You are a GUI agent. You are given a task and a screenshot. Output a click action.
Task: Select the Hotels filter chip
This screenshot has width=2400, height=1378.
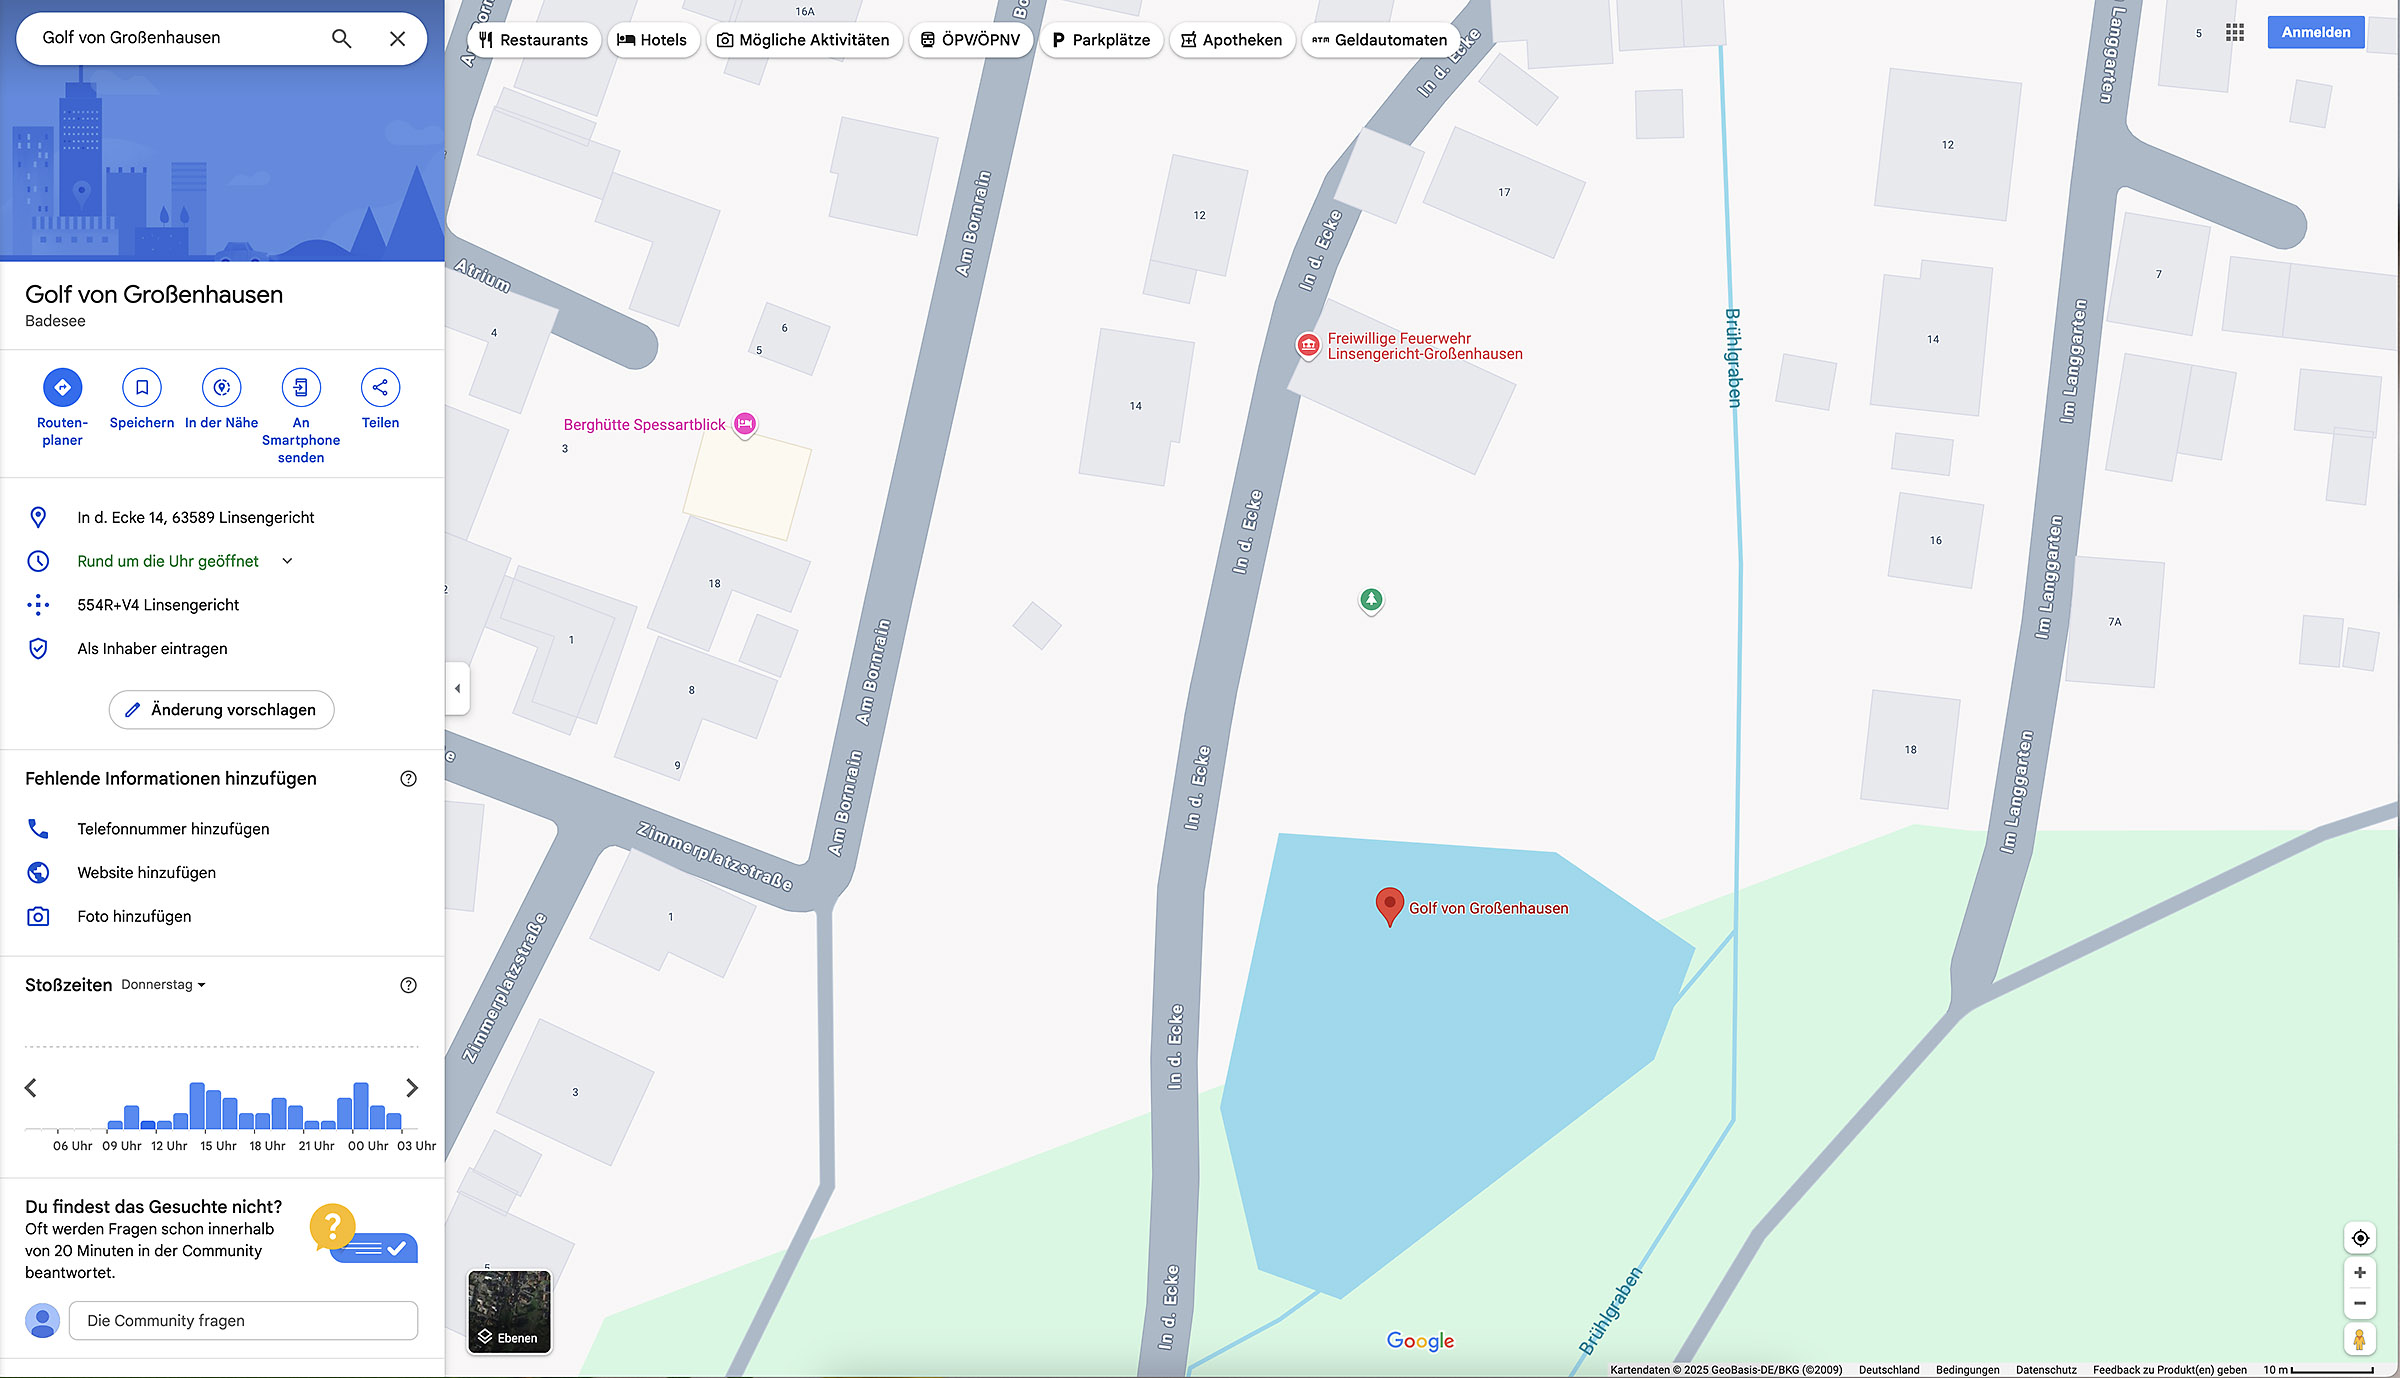tap(652, 40)
